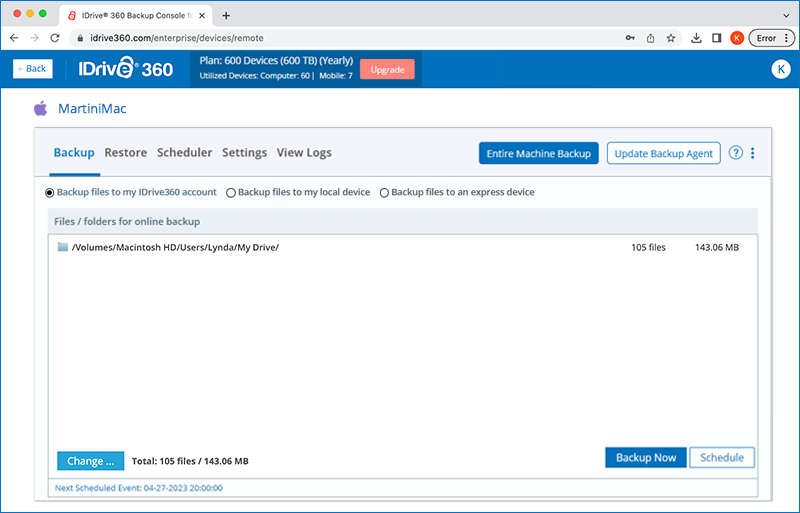Click the Error browser menu button
Screen dimensions: 800x513
(x=771, y=38)
